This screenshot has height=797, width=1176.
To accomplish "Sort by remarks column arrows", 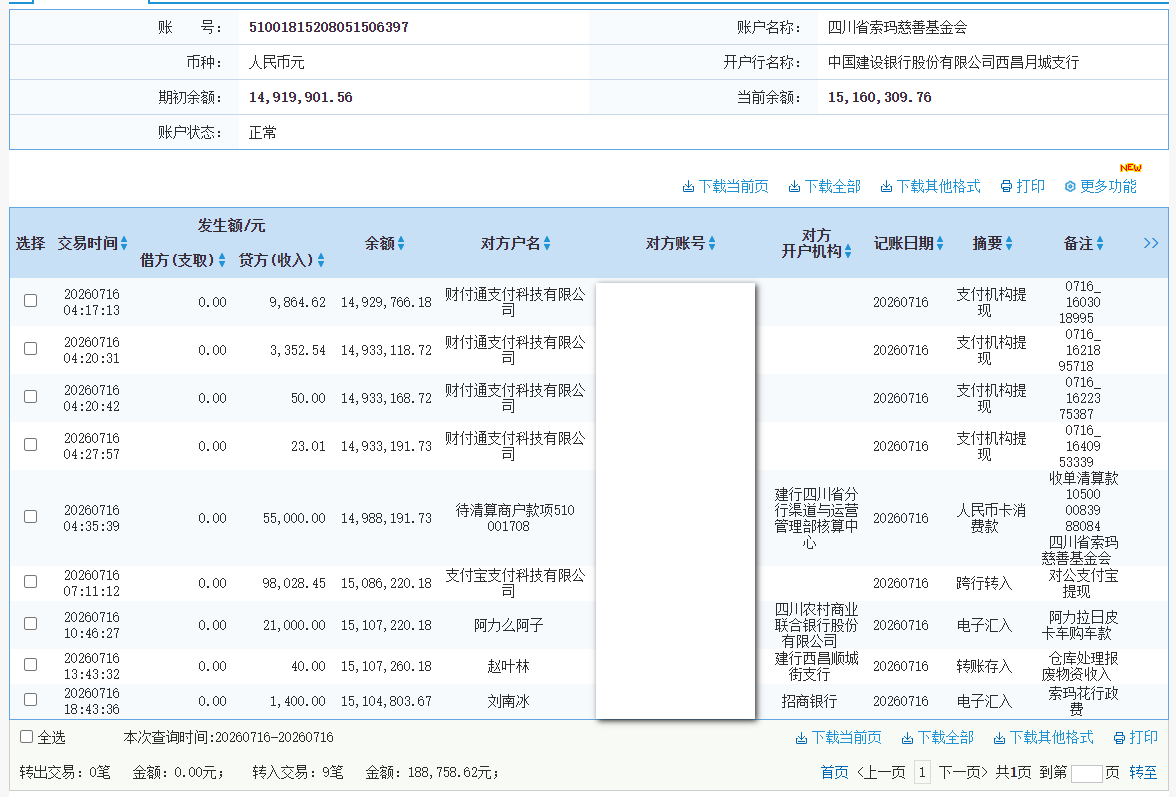I will pos(1100,243).
